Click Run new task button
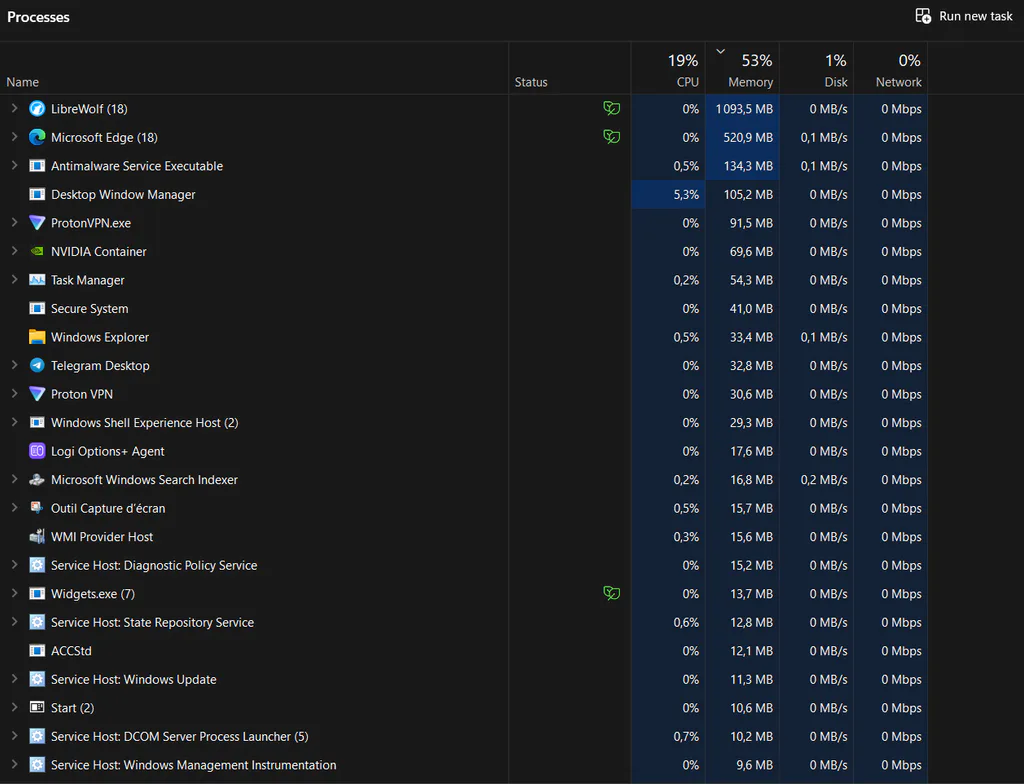 point(964,16)
